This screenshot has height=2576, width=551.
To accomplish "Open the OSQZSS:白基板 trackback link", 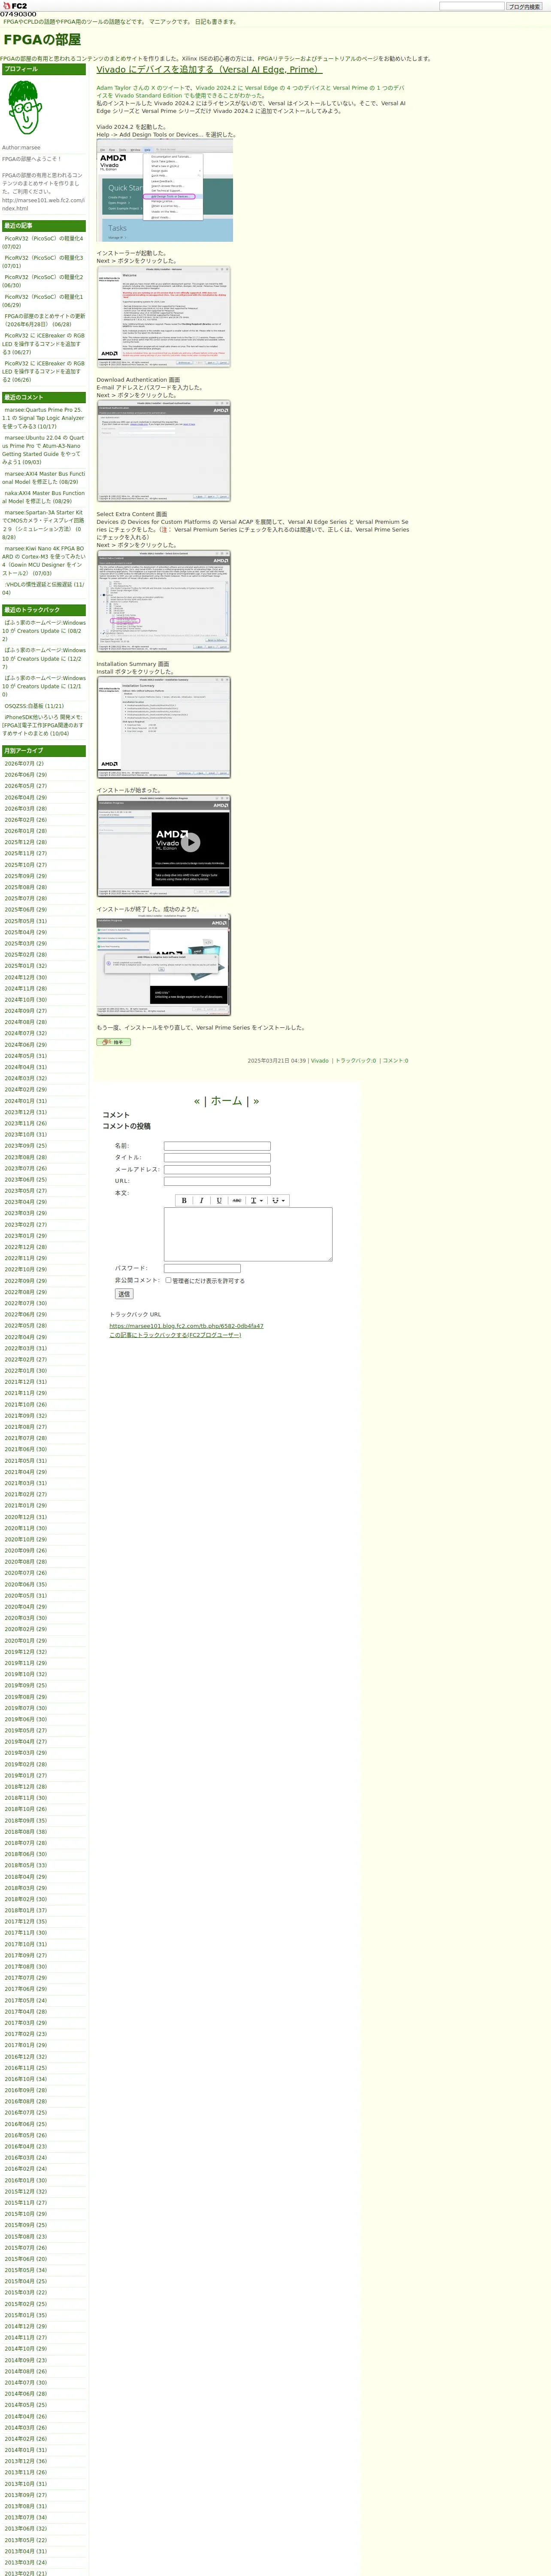I will click(x=34, y=706).
